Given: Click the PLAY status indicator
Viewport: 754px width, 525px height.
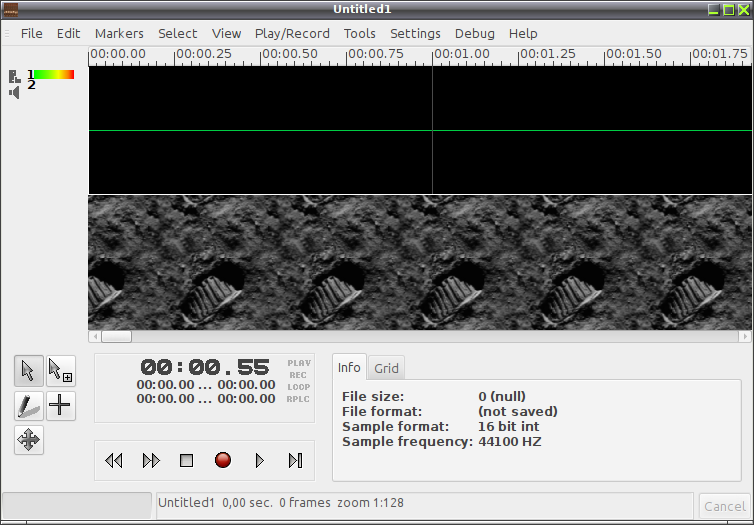Looking at the screenshot, I should pyautogui.click(x=299, y=363).
